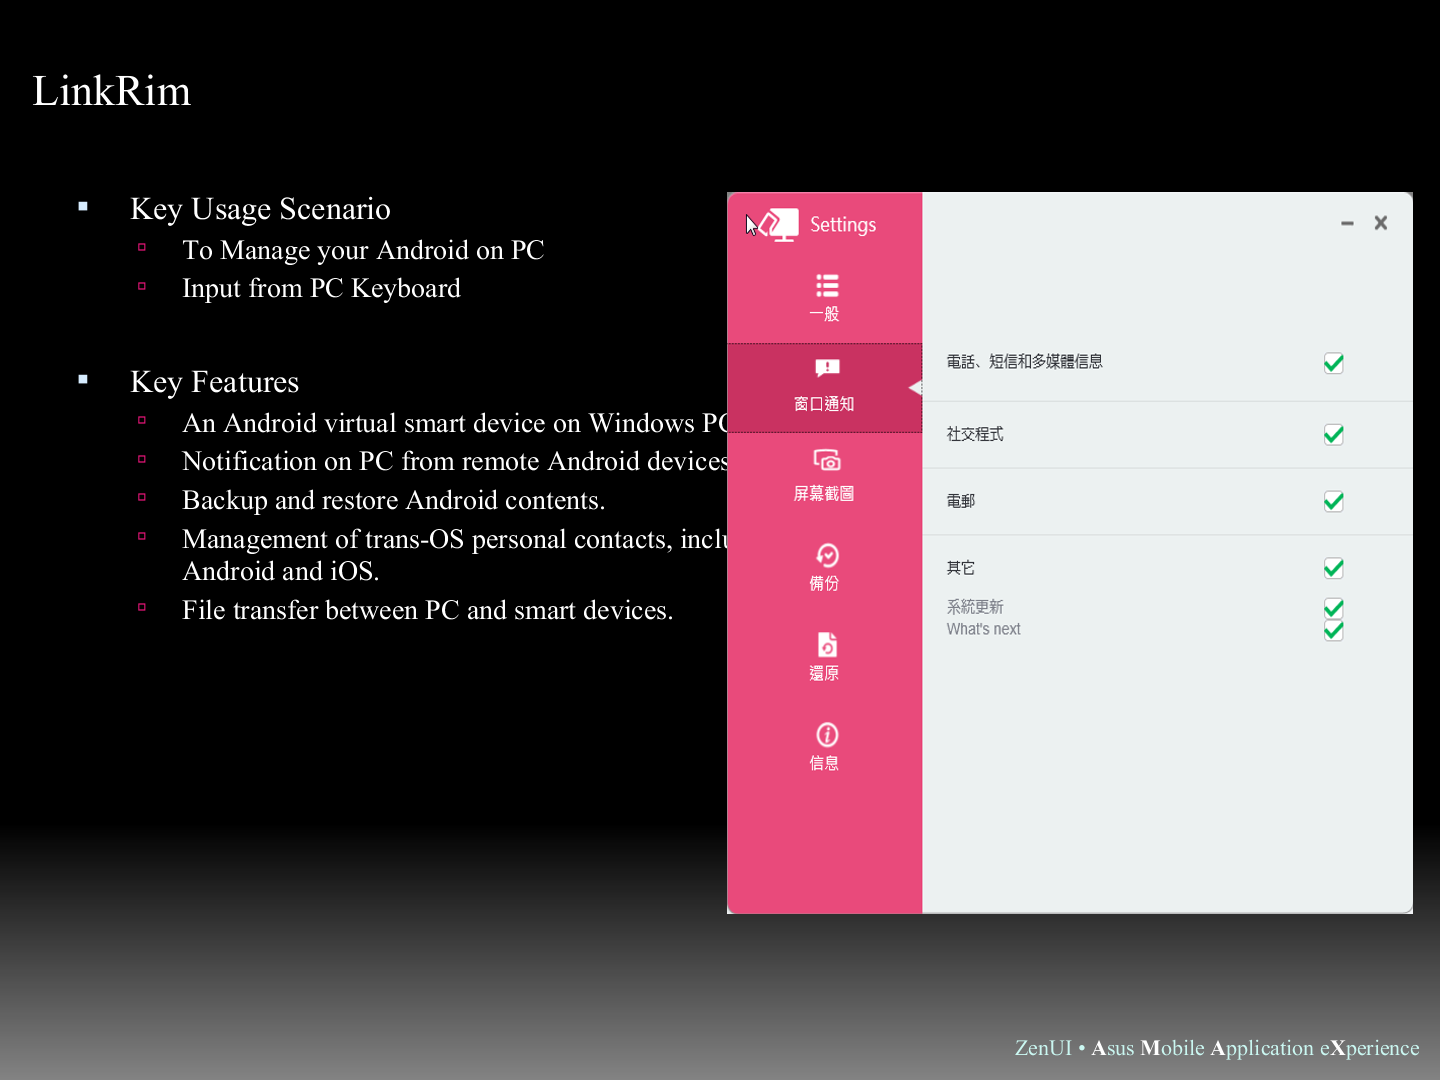The width and height of the screenshot is (1440, 1080).
Task: Open the 屏幕截圖 screenshot icon
Action: (x=826, y=460)
